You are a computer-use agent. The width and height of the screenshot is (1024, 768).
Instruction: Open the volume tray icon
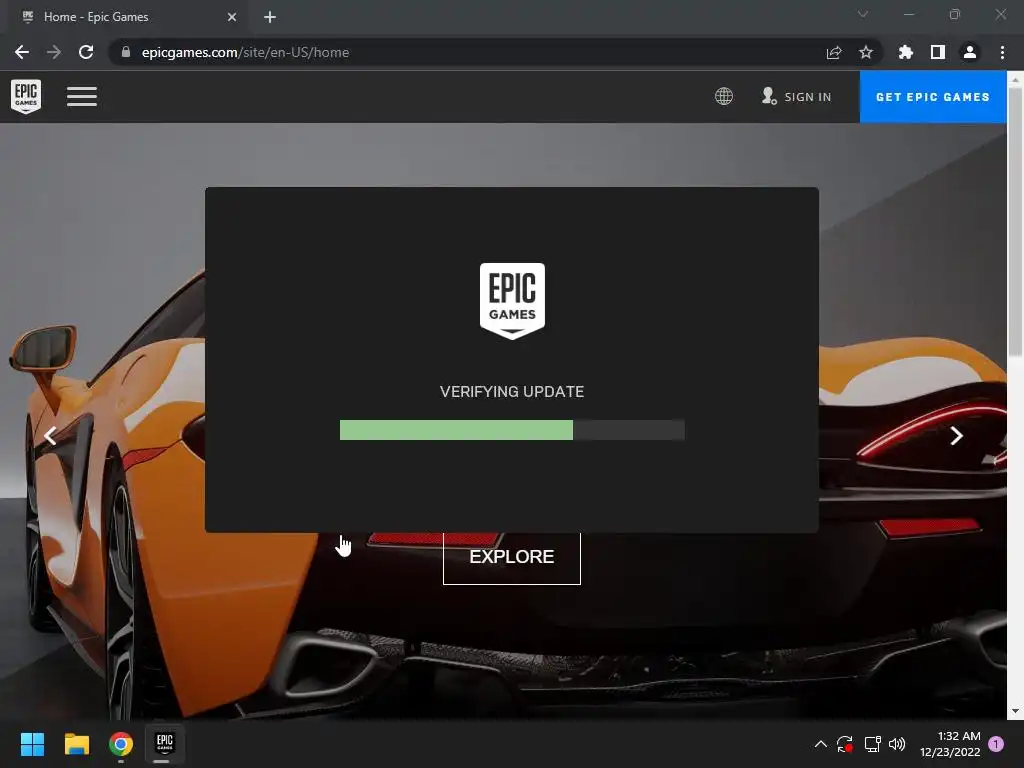[897, 744]
